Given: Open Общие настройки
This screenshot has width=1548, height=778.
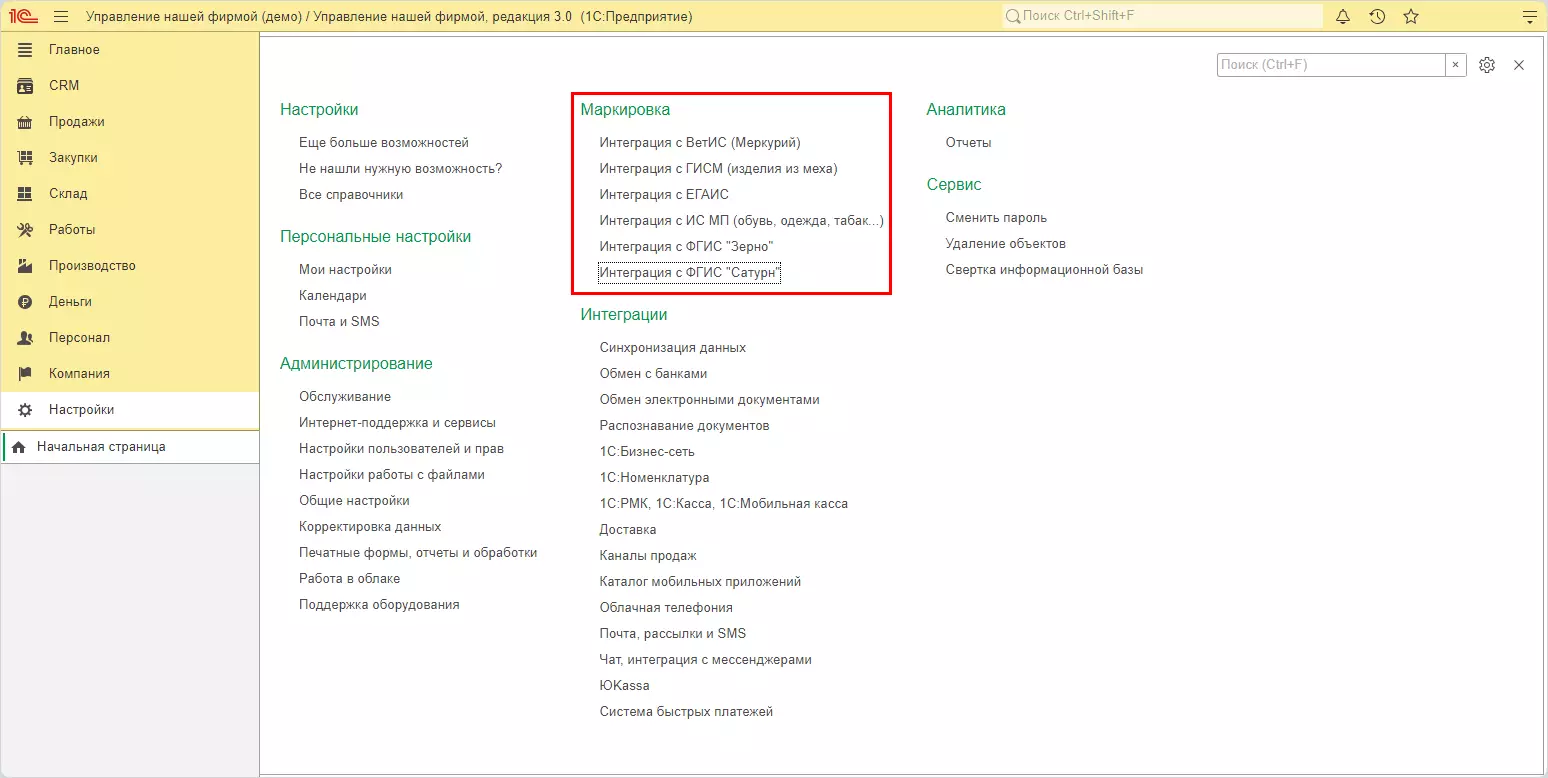Looking at the screenshot, I should point(354,501).
